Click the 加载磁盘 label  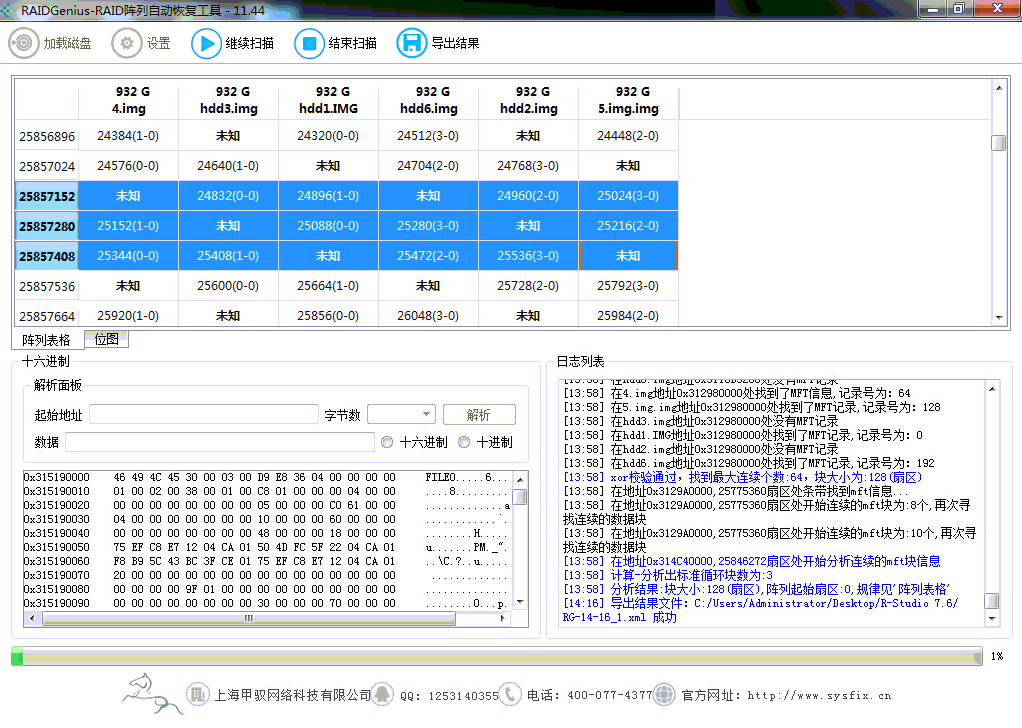point(68,43)
